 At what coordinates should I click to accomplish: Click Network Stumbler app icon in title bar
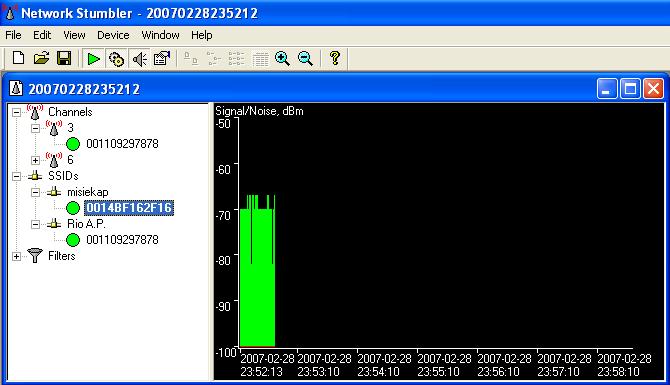(10, 12)
